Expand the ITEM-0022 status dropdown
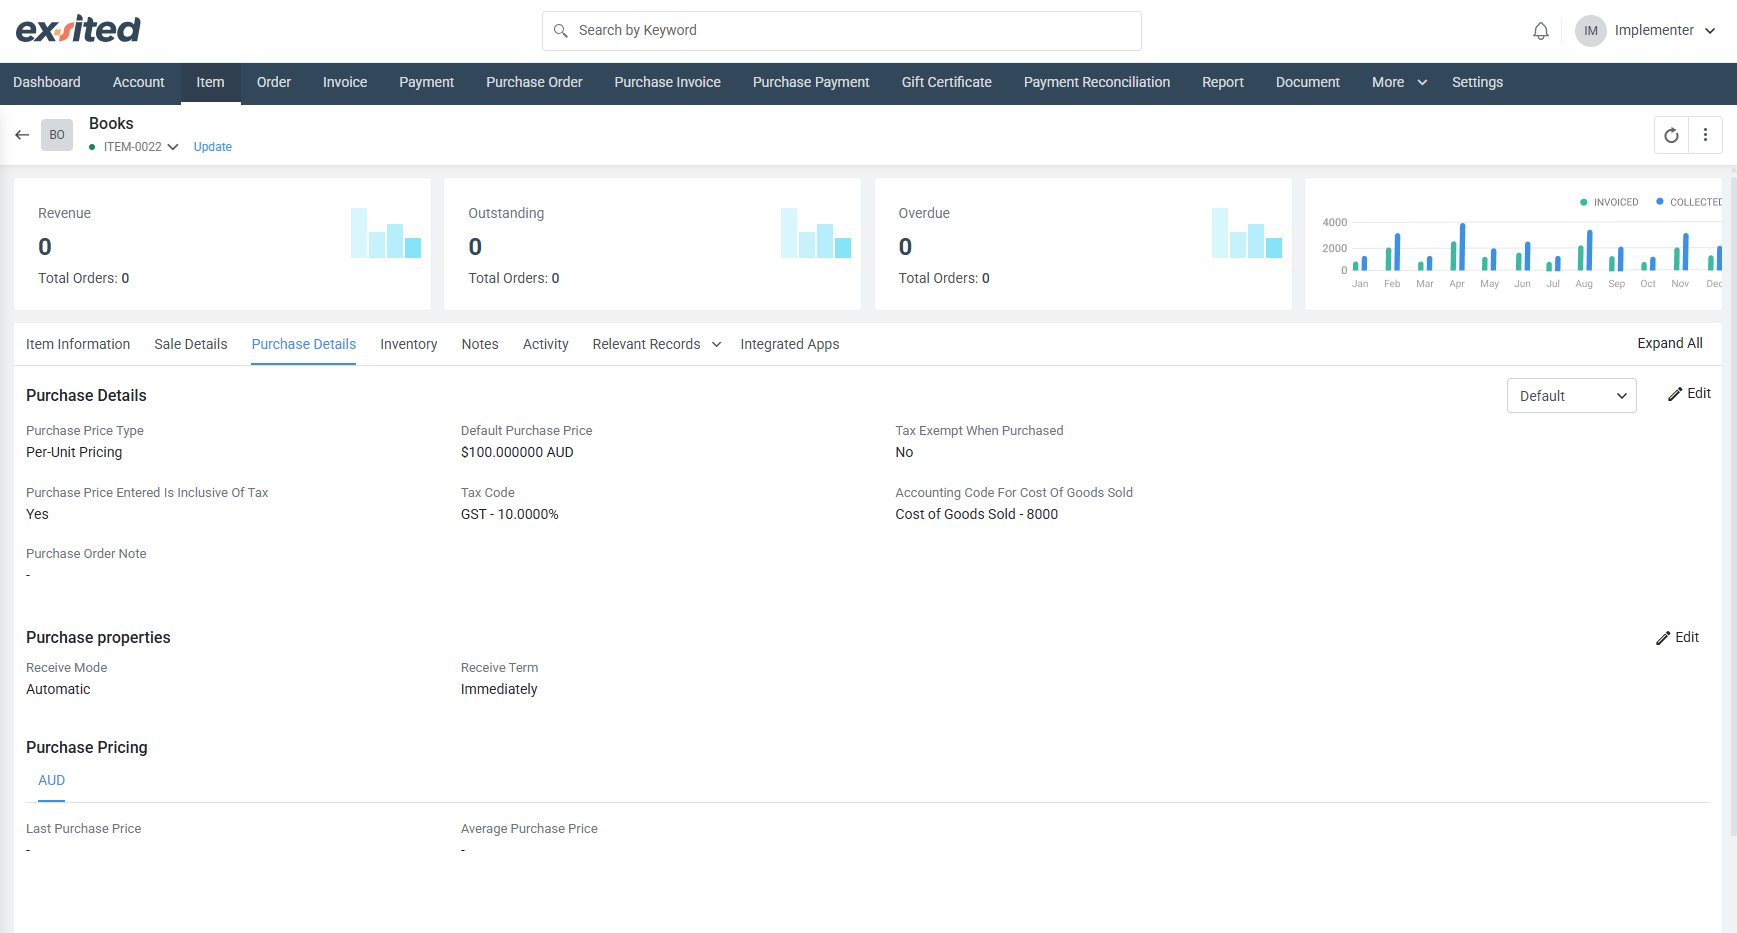The width and height of the screenshot is (1737, 933). (x=173, y=147)
